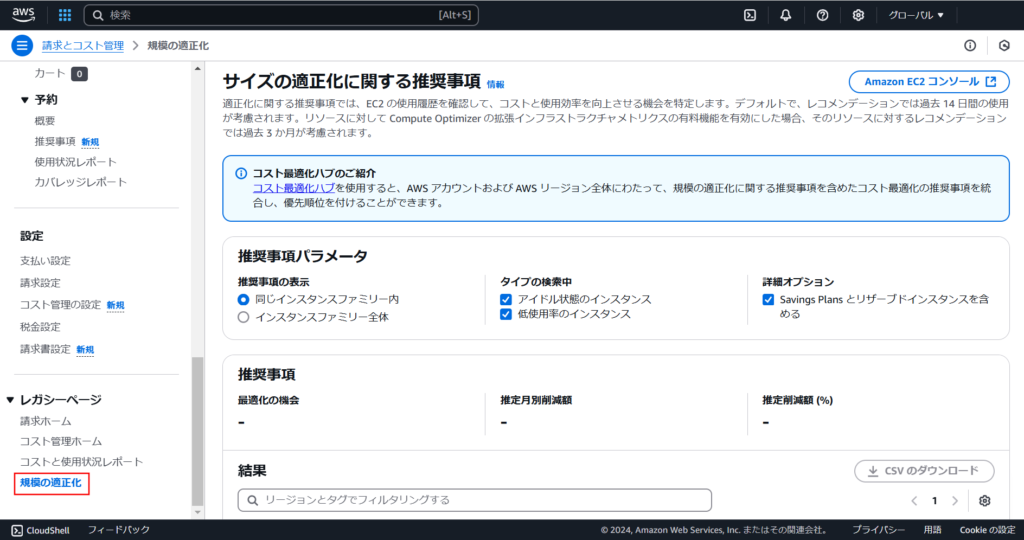1024x540 pixels.
Task: Click the sidebar scrollbar up arrow
Action: click(x=198, y=69)
